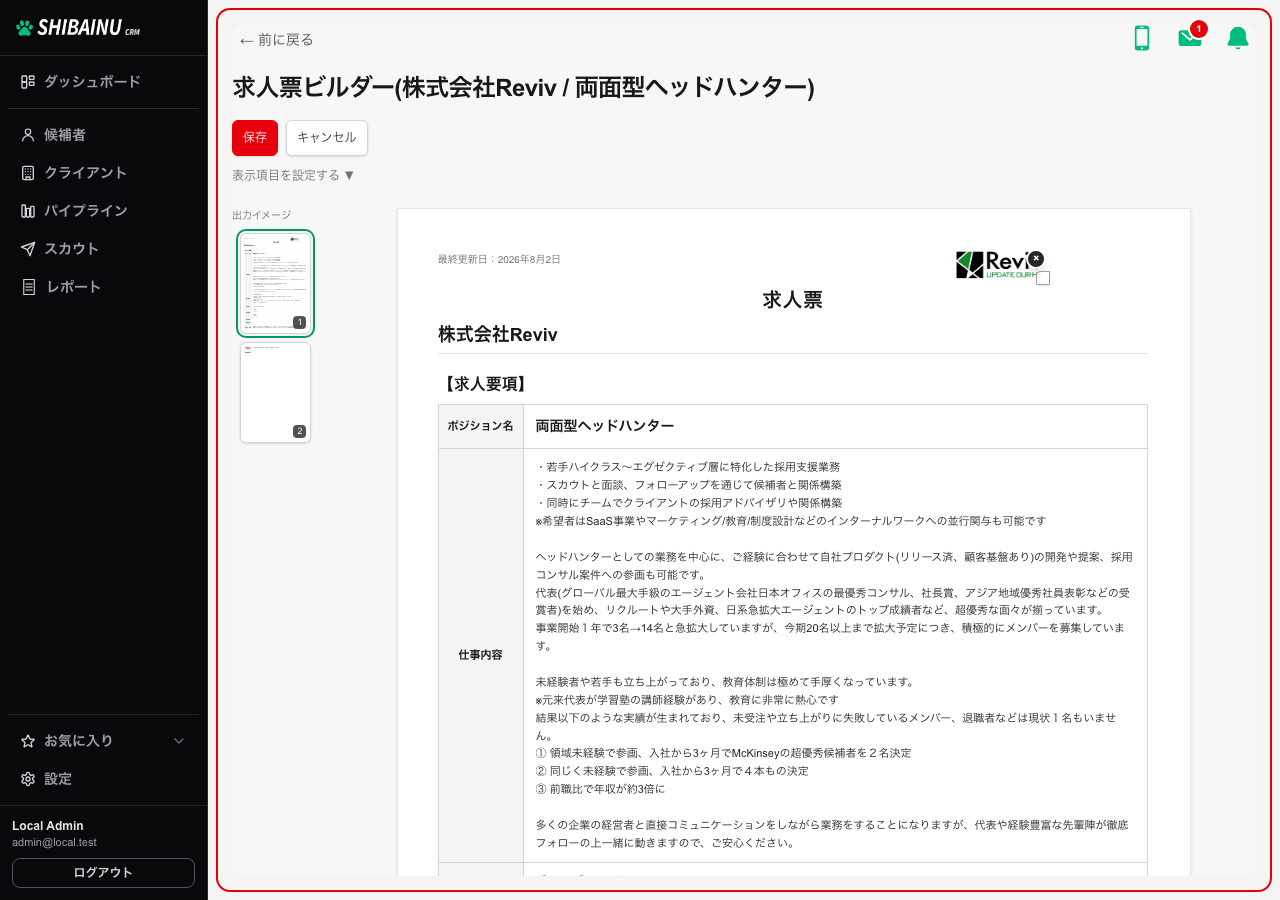Click the 両面型ヘッドハンター position name cell

pyautogui.click(x=835, y=426)
